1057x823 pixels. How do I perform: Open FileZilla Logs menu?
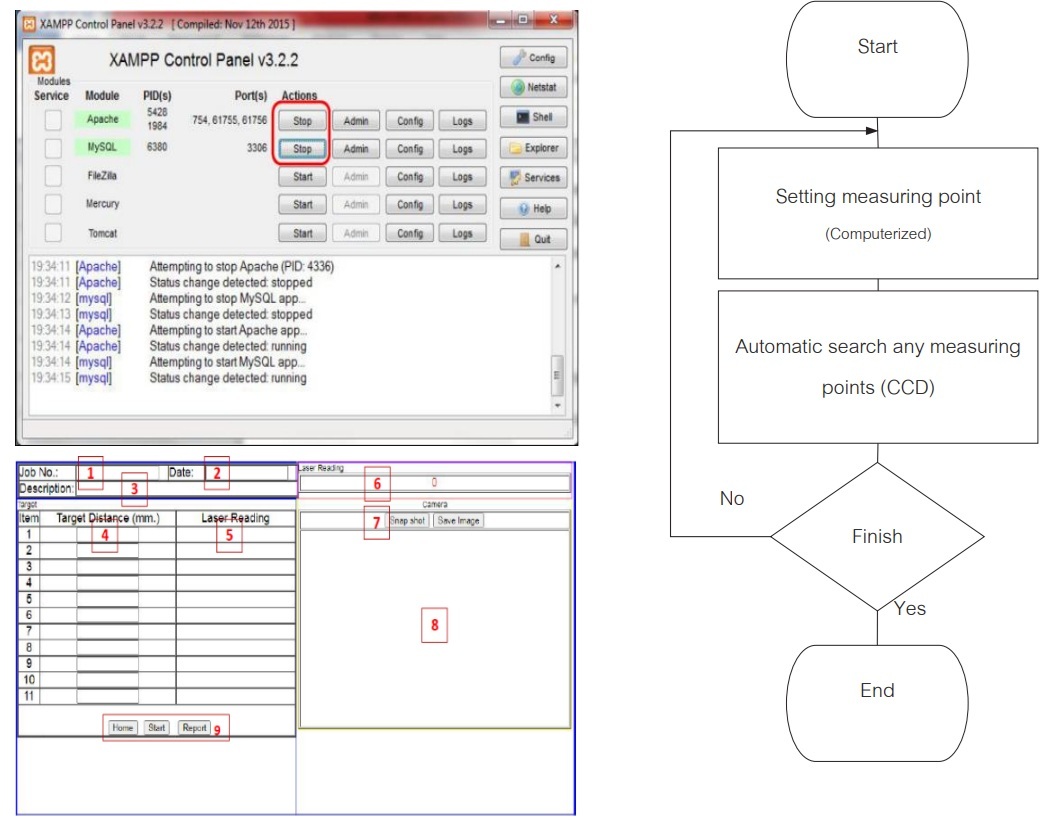coord(462,177)
